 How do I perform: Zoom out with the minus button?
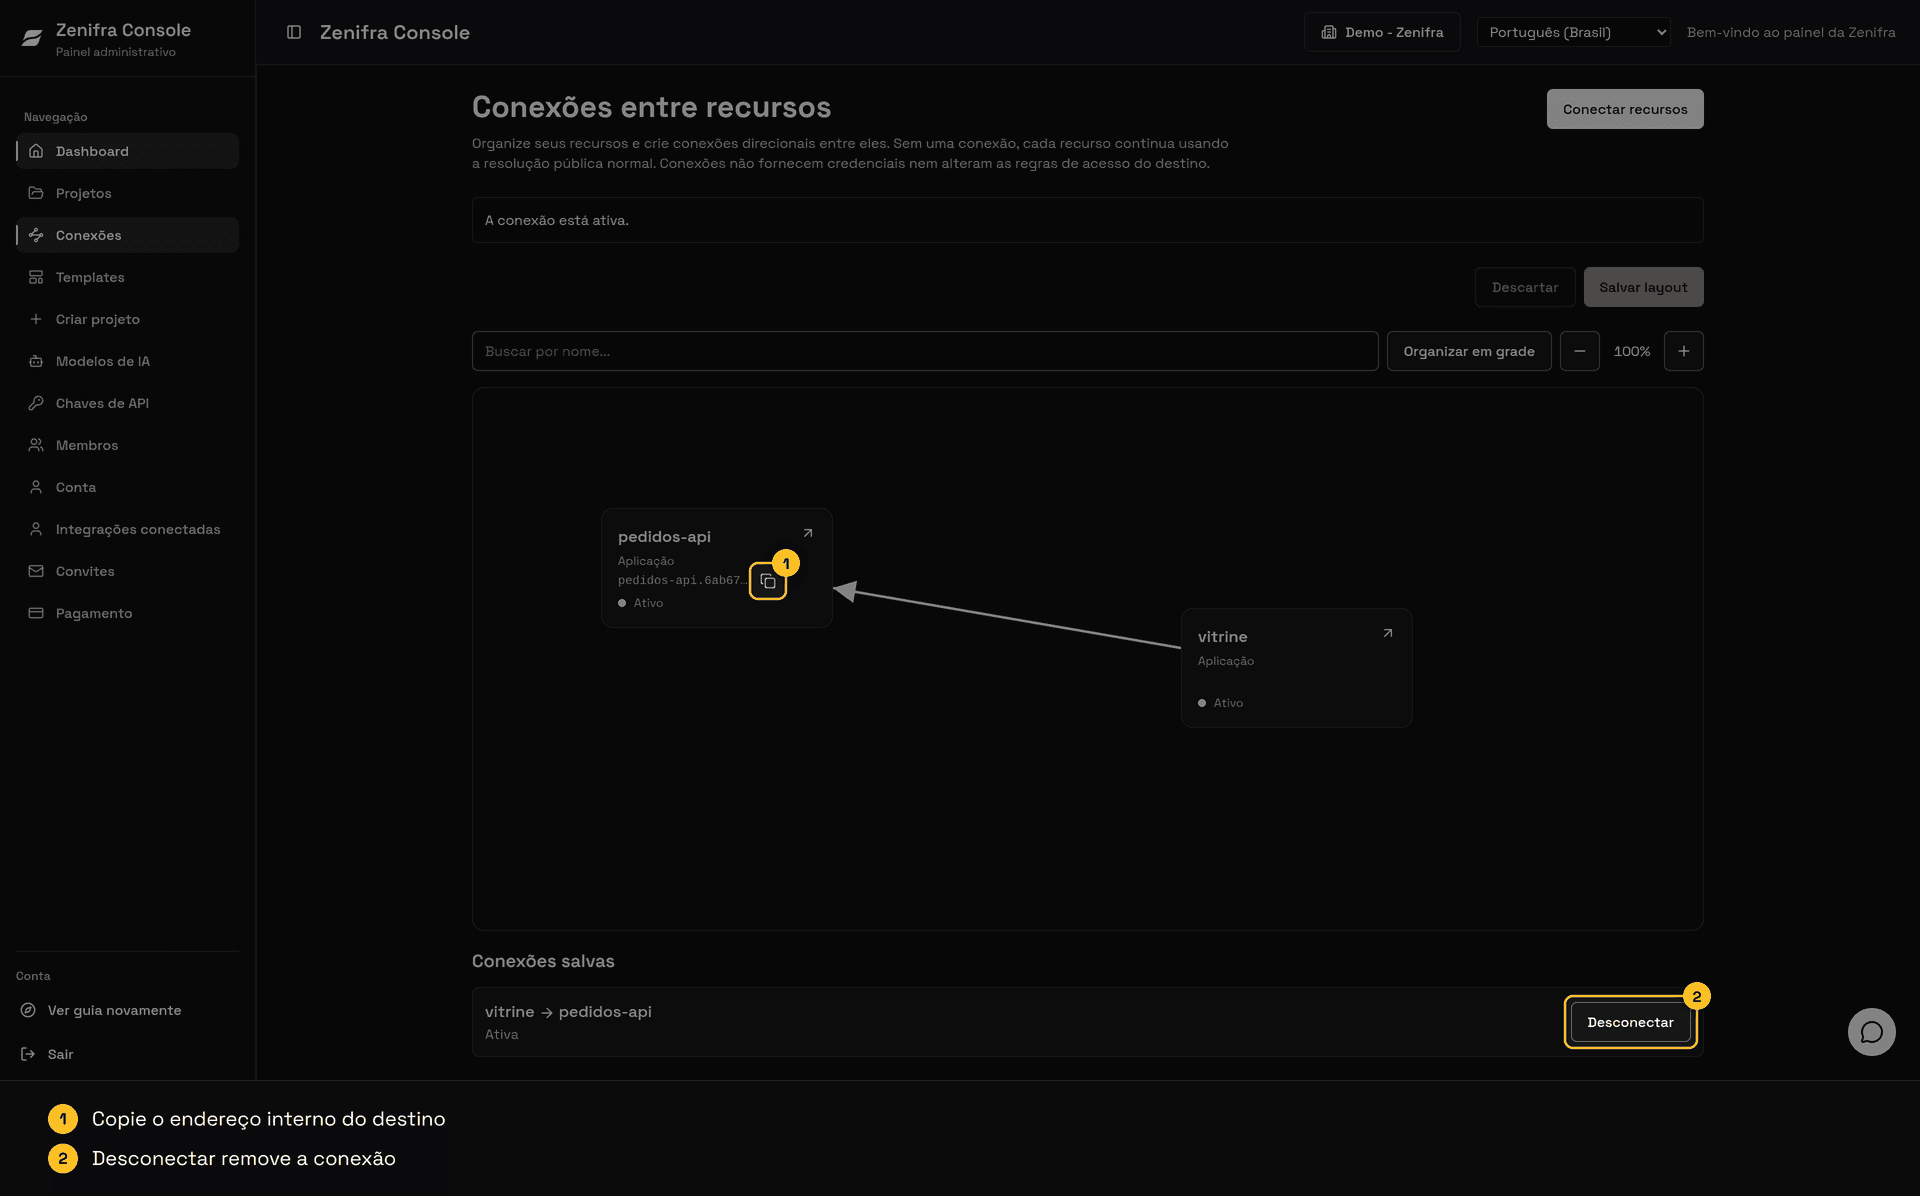tap(1580, 351)
